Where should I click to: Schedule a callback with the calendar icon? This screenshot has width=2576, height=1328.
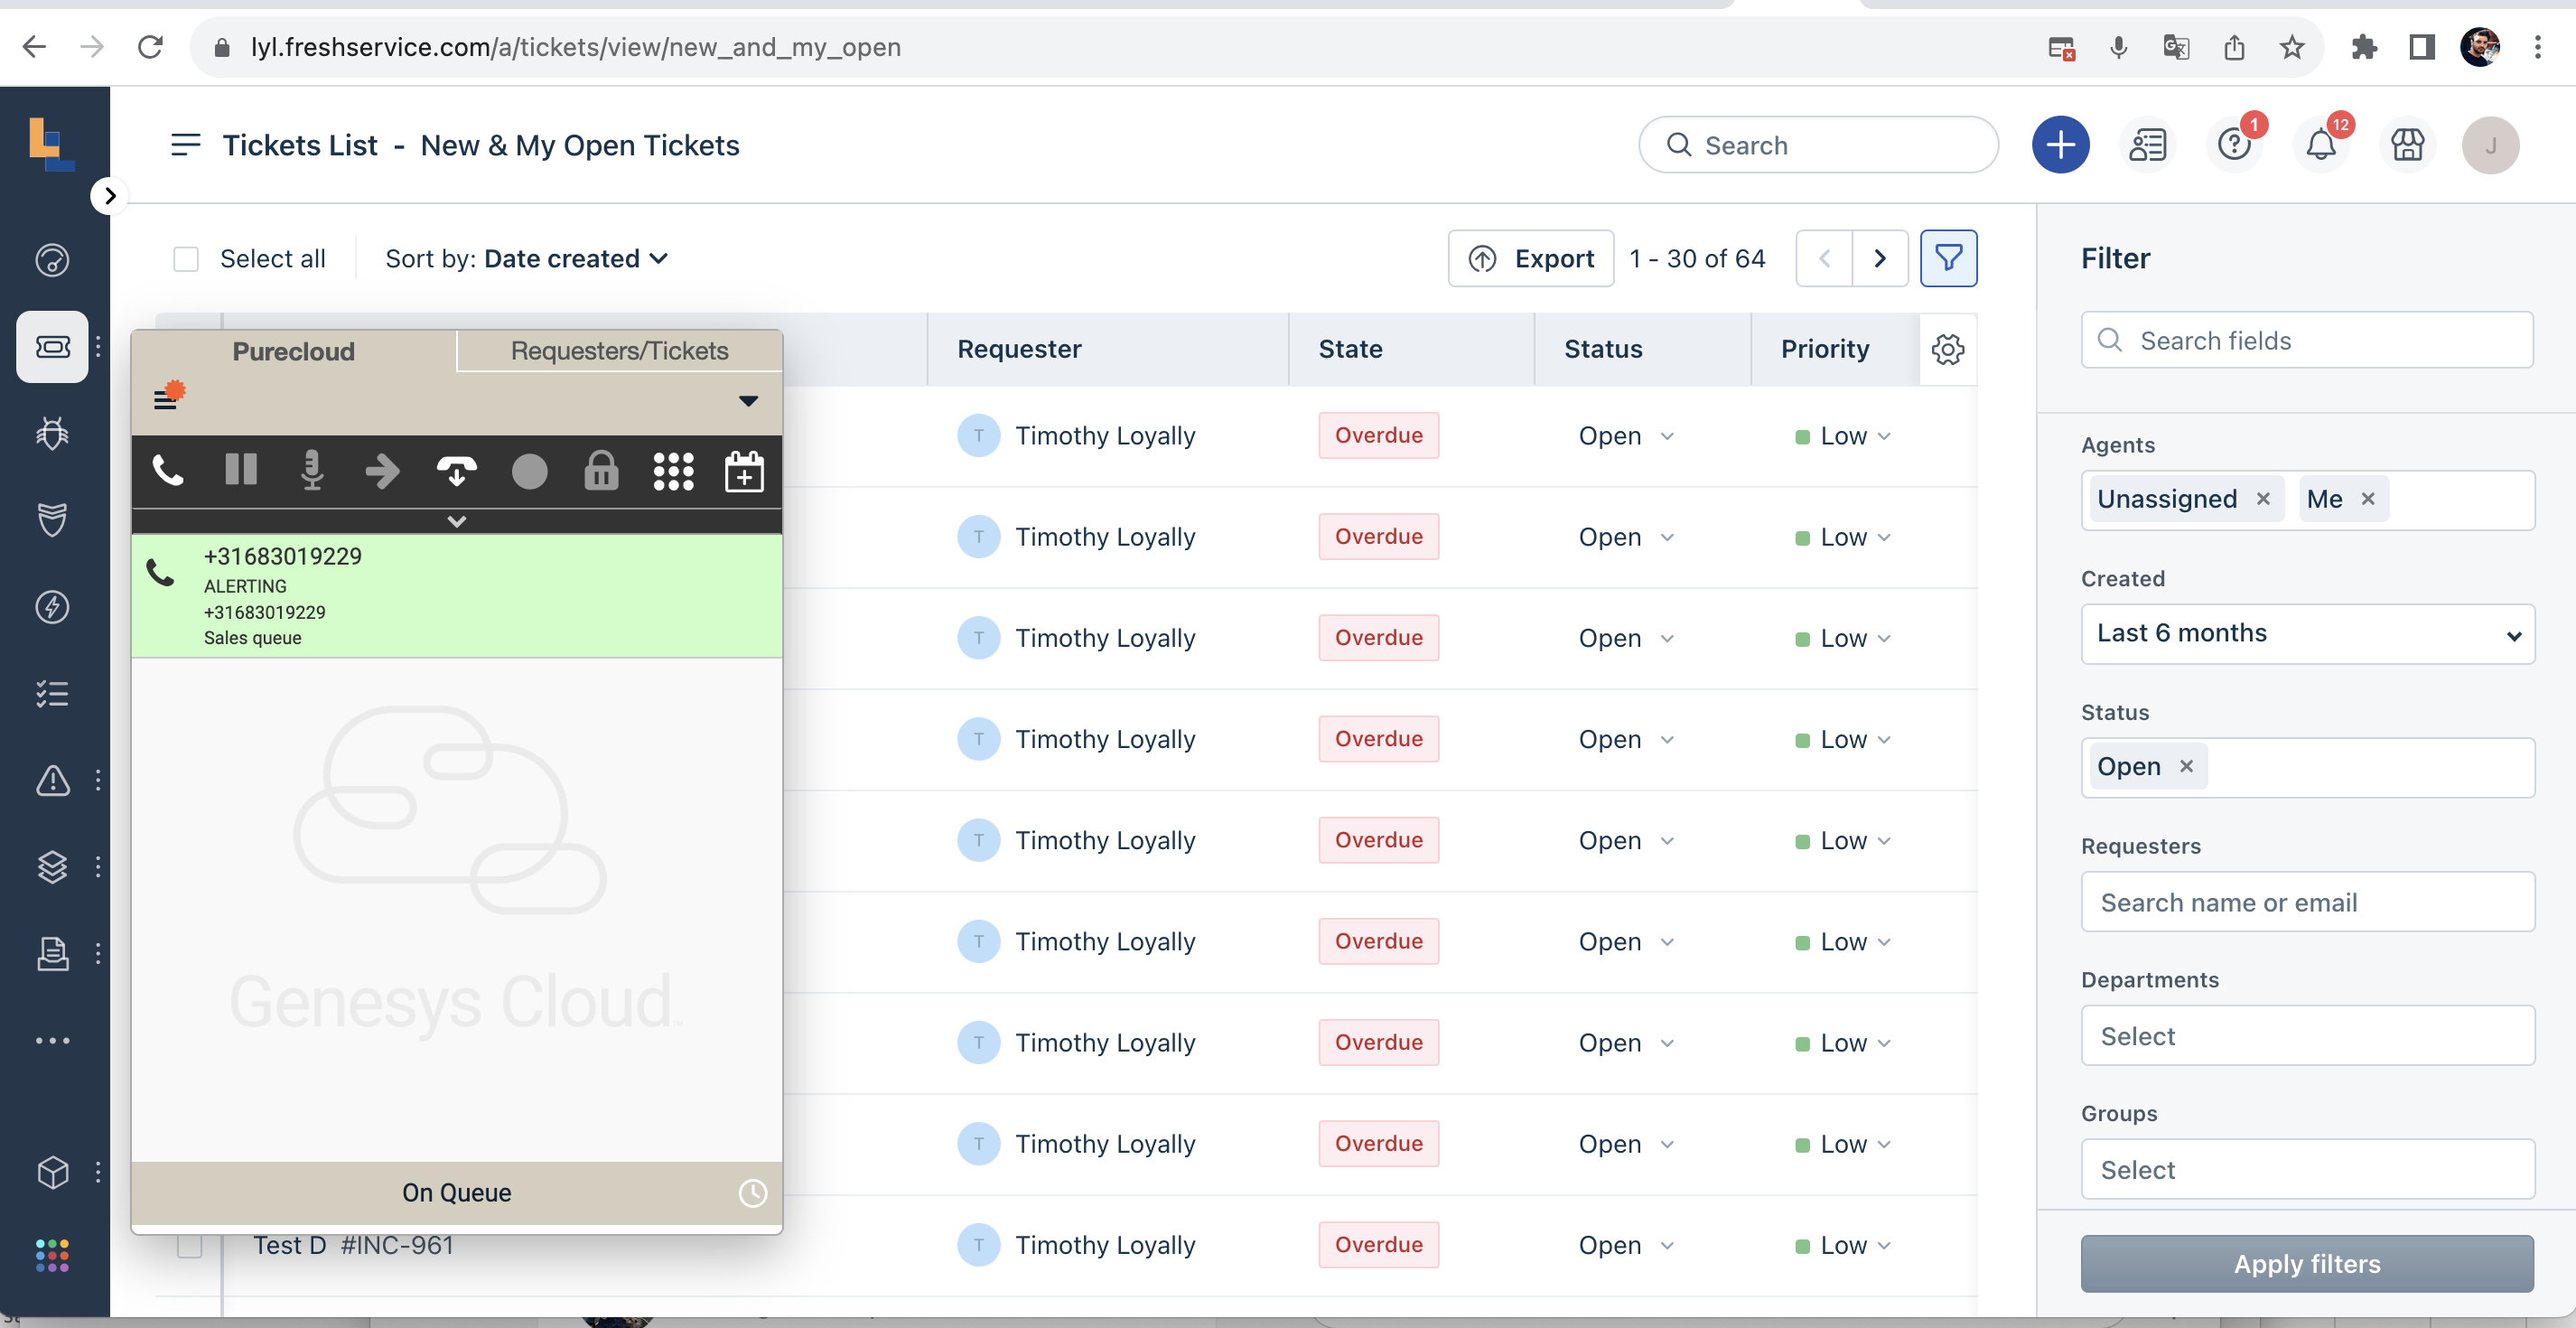click(745, 471)
